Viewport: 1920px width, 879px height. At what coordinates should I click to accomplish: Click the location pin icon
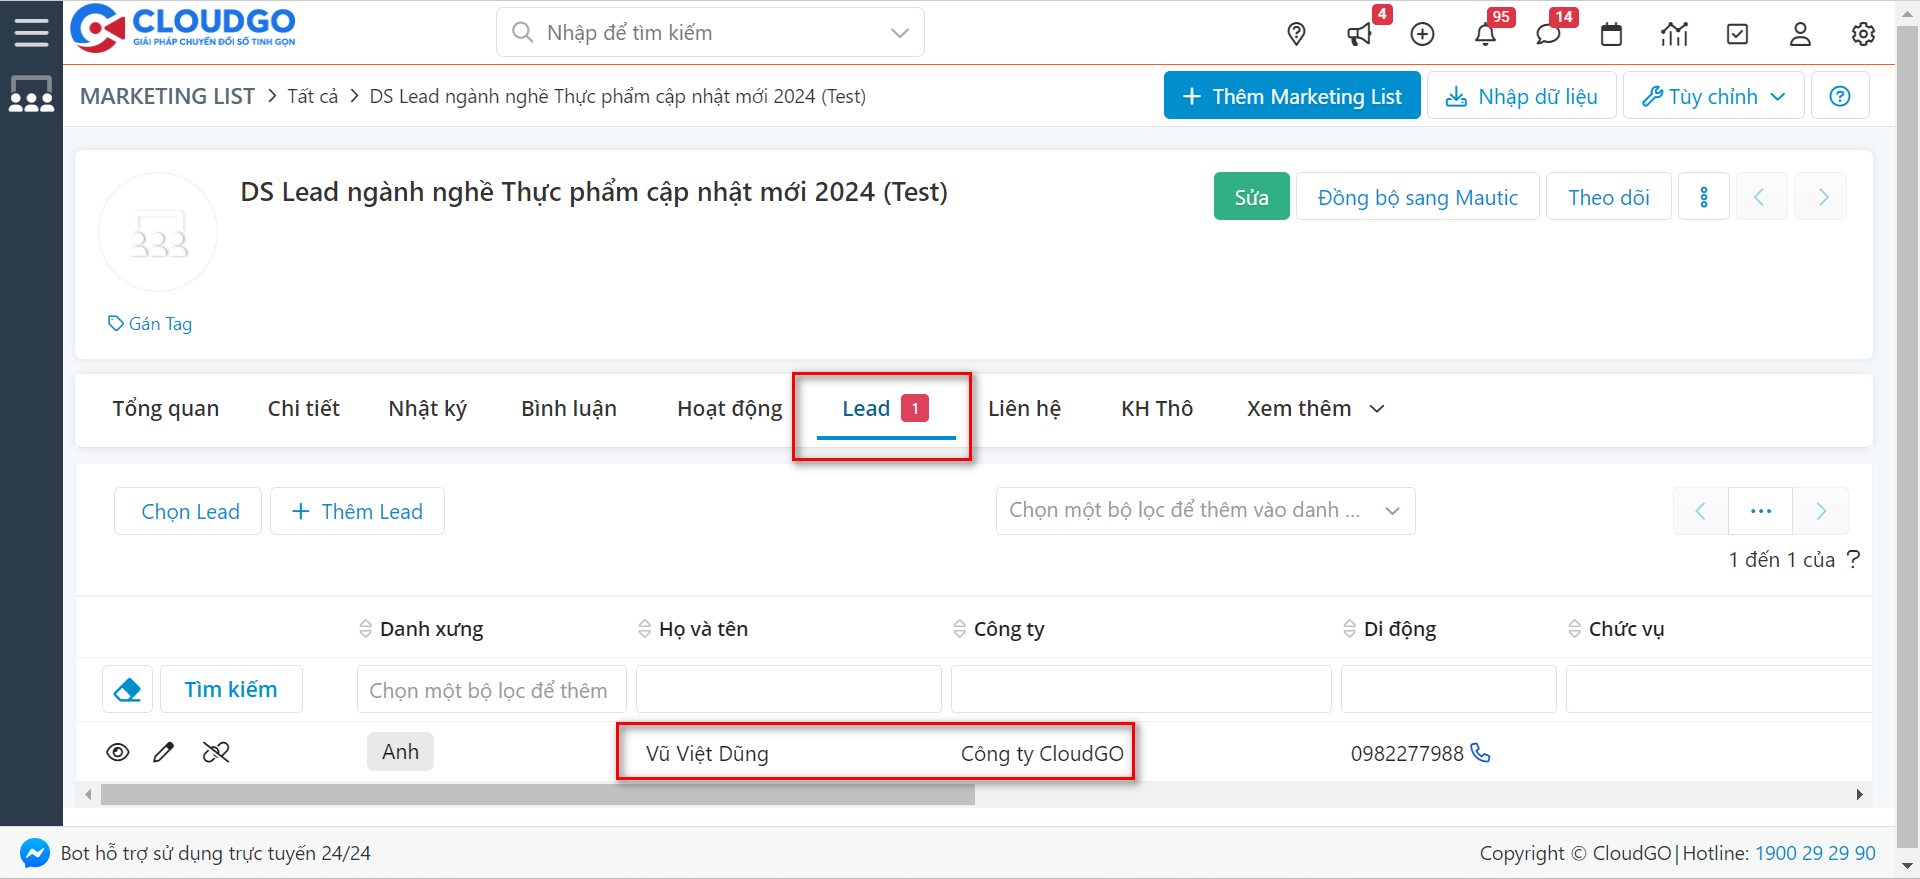pyautogui.click(x=1296, y=34)
